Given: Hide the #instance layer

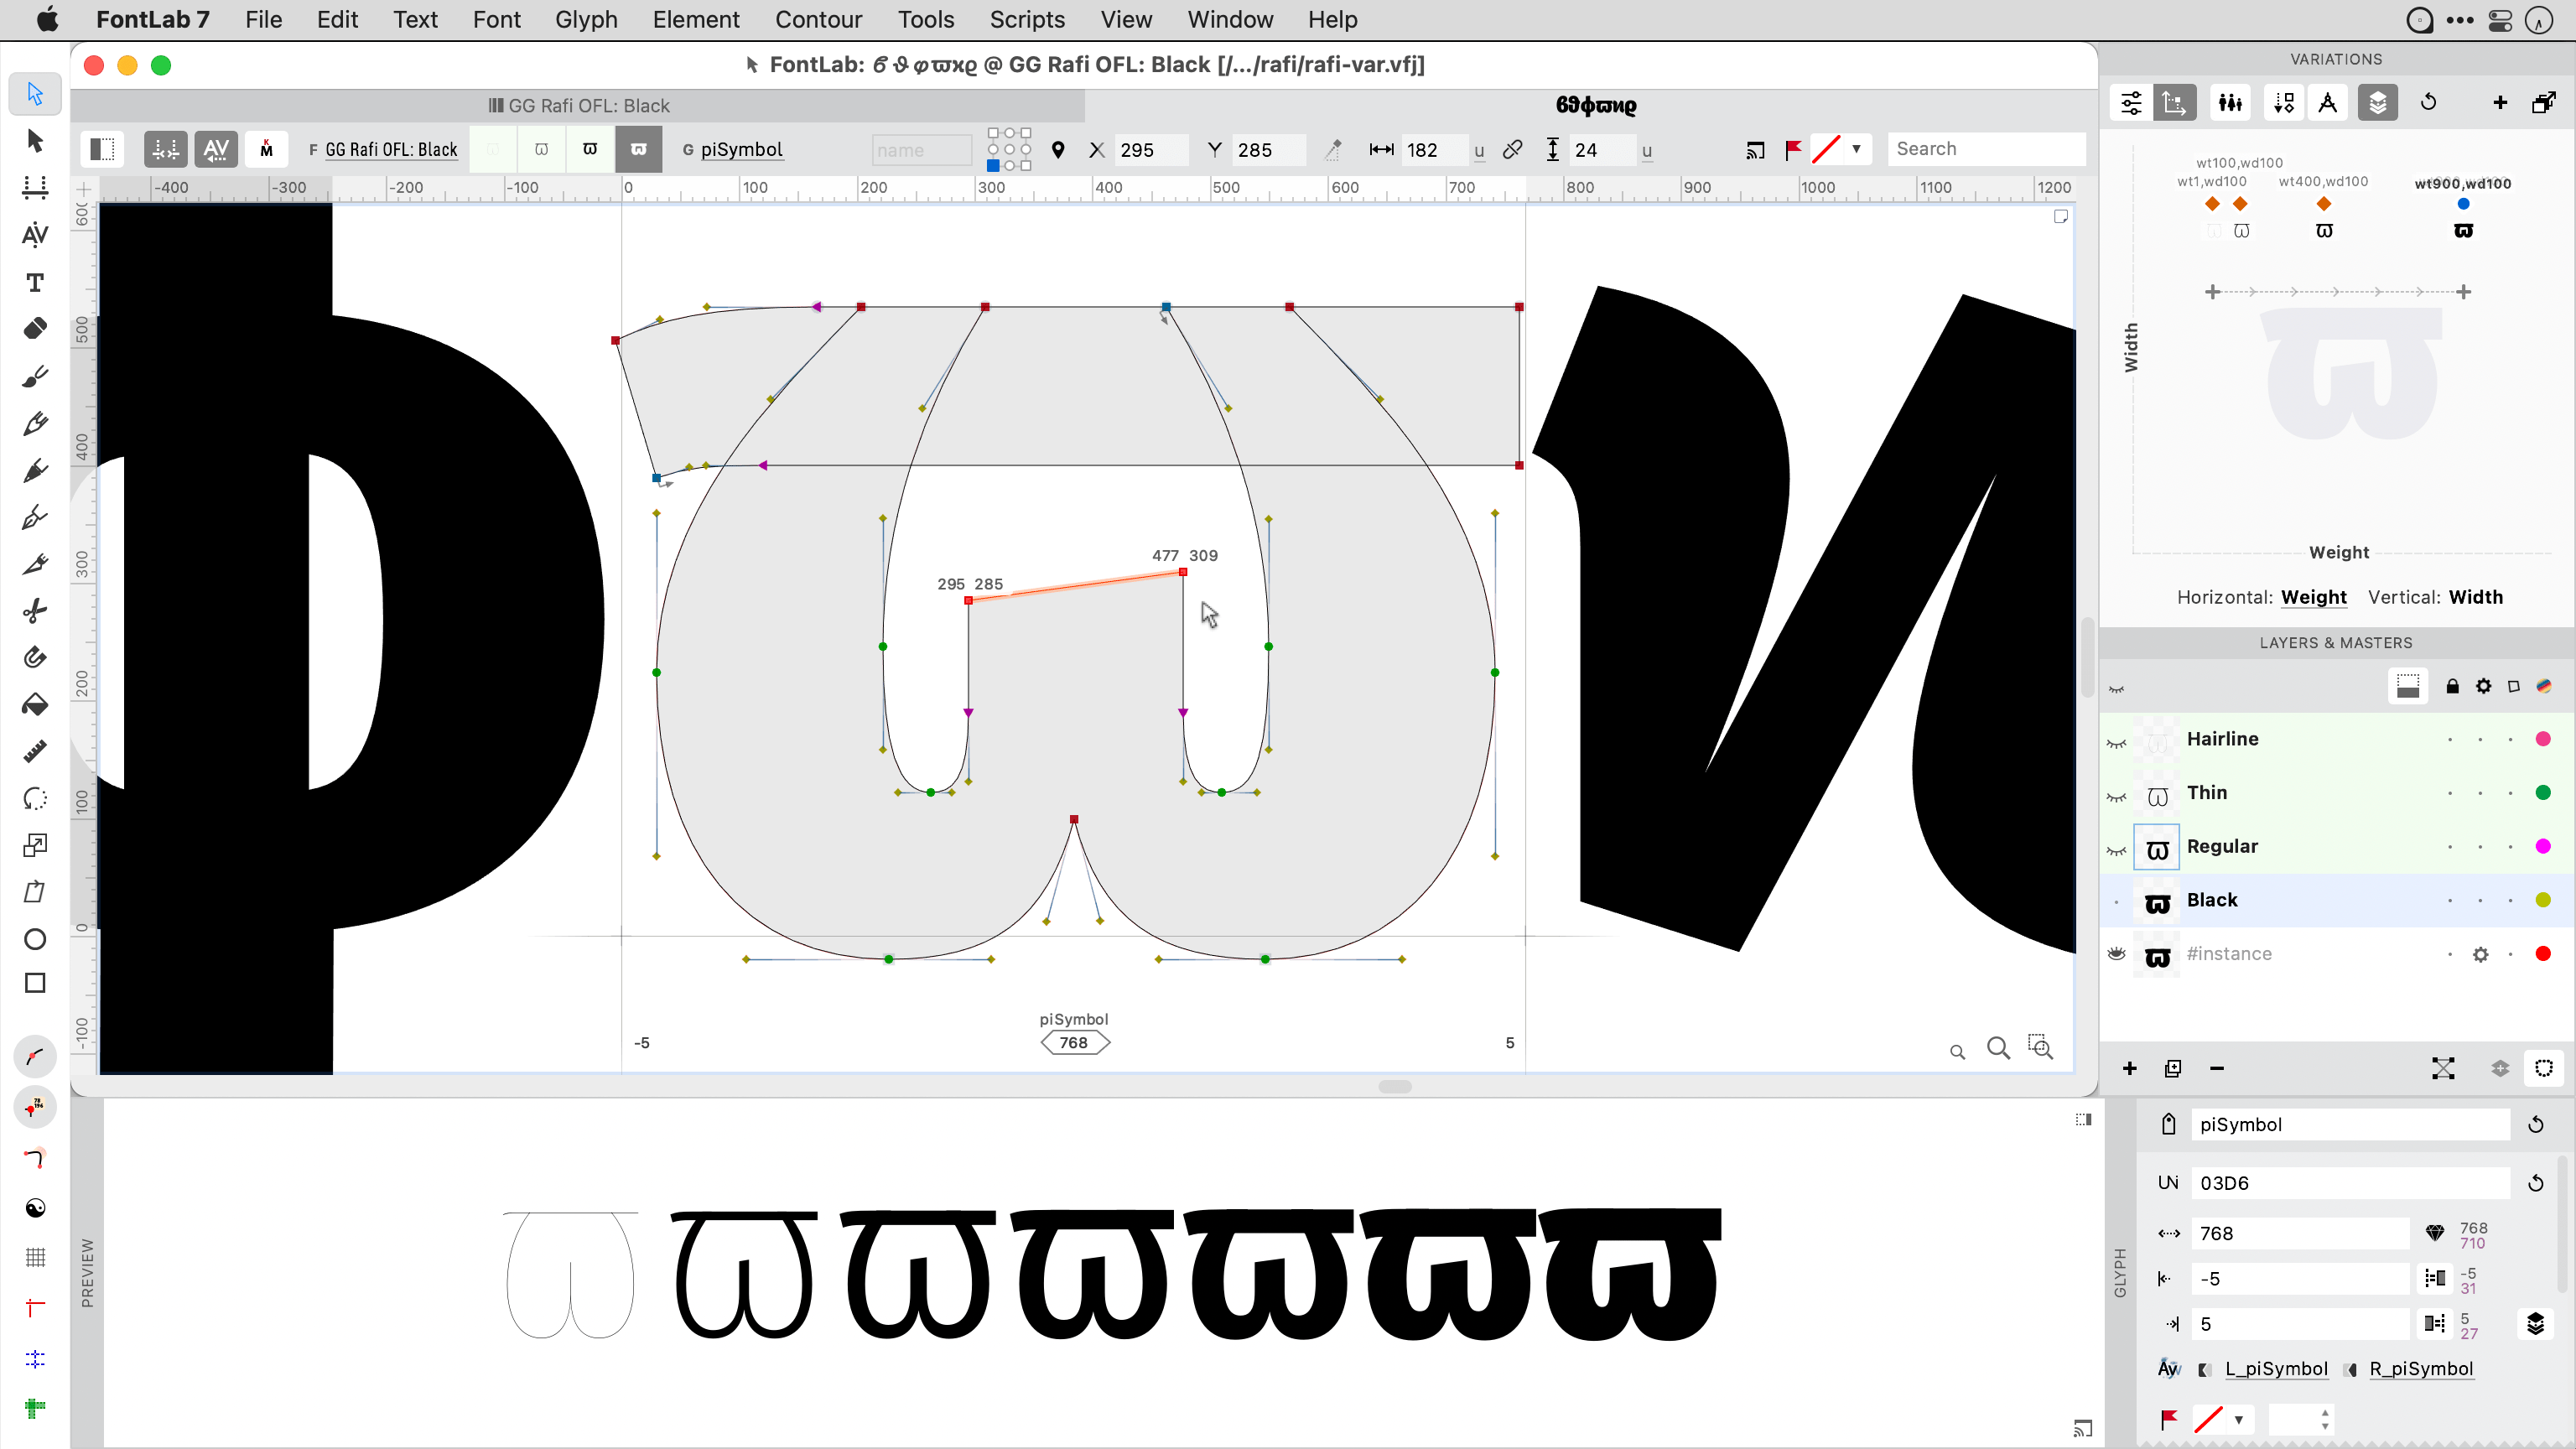Looking at the screenshot, I should pos(2117,953).
